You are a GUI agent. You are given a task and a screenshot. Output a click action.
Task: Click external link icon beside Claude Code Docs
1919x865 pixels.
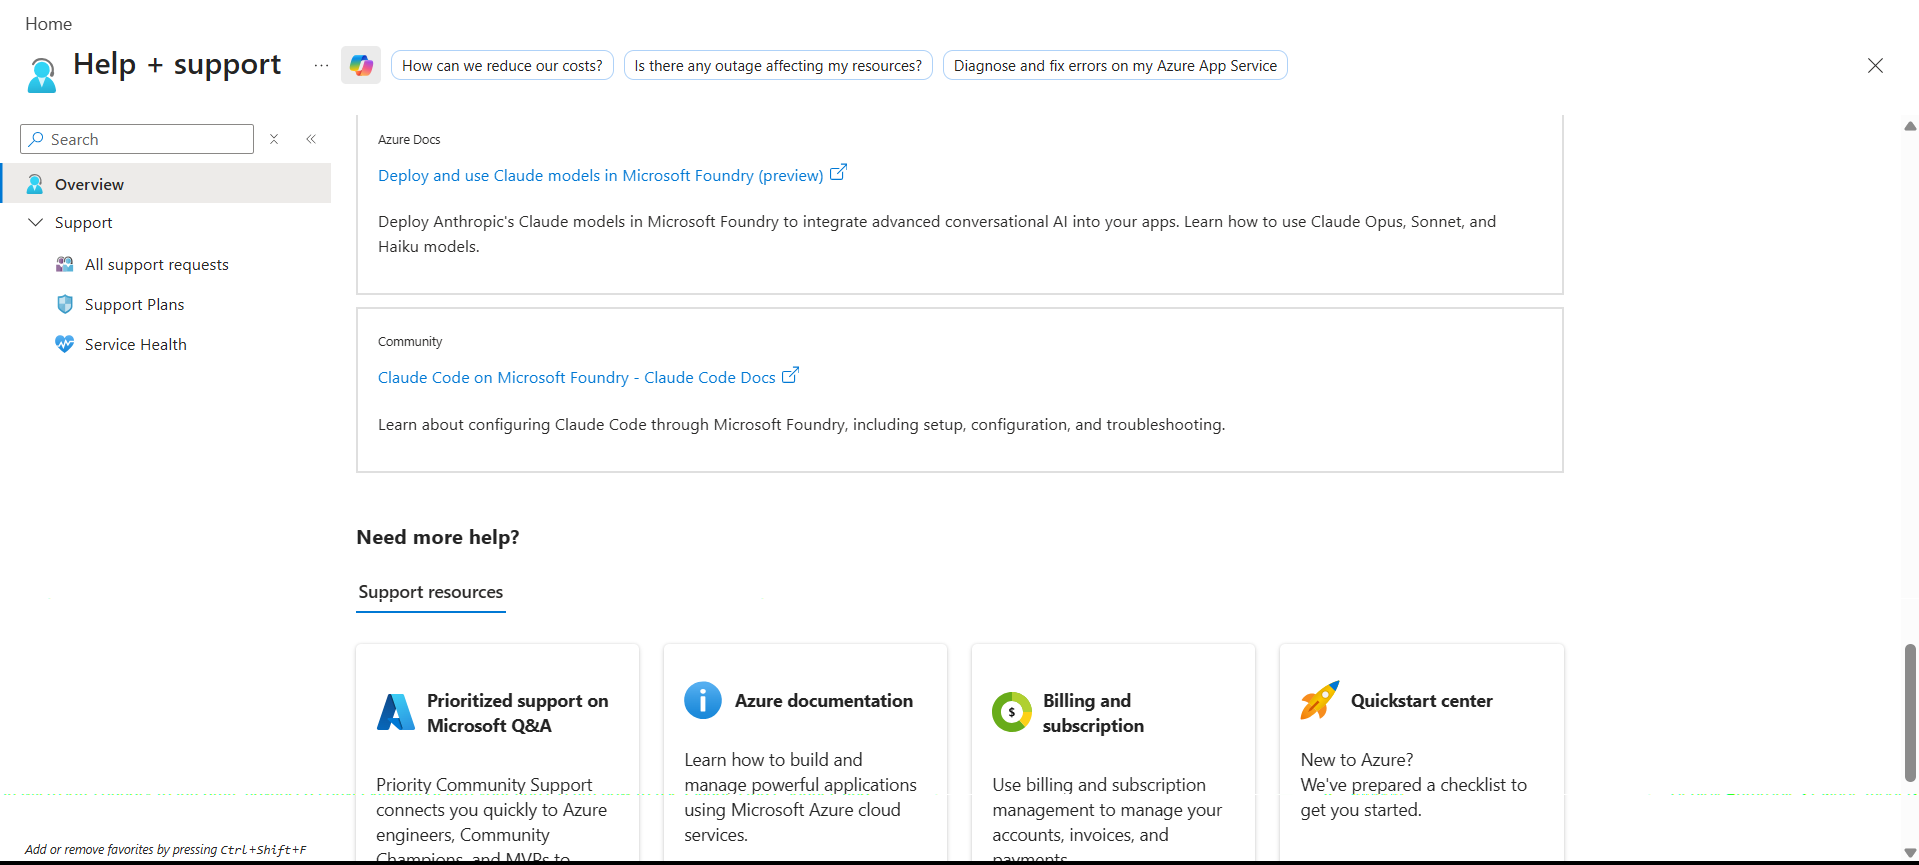(790, 375)
